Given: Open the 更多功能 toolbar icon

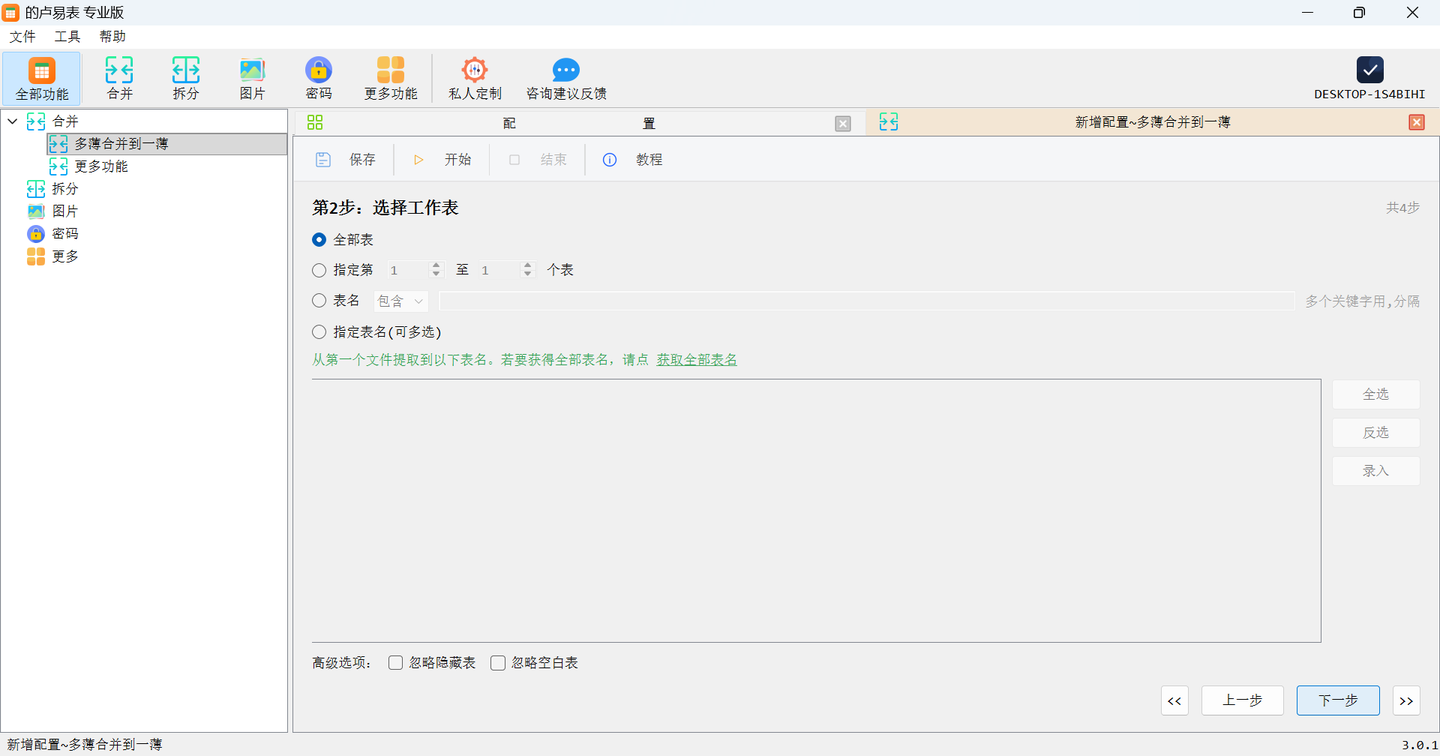Looking at the screenshot, I should click(x=391, y=70).
